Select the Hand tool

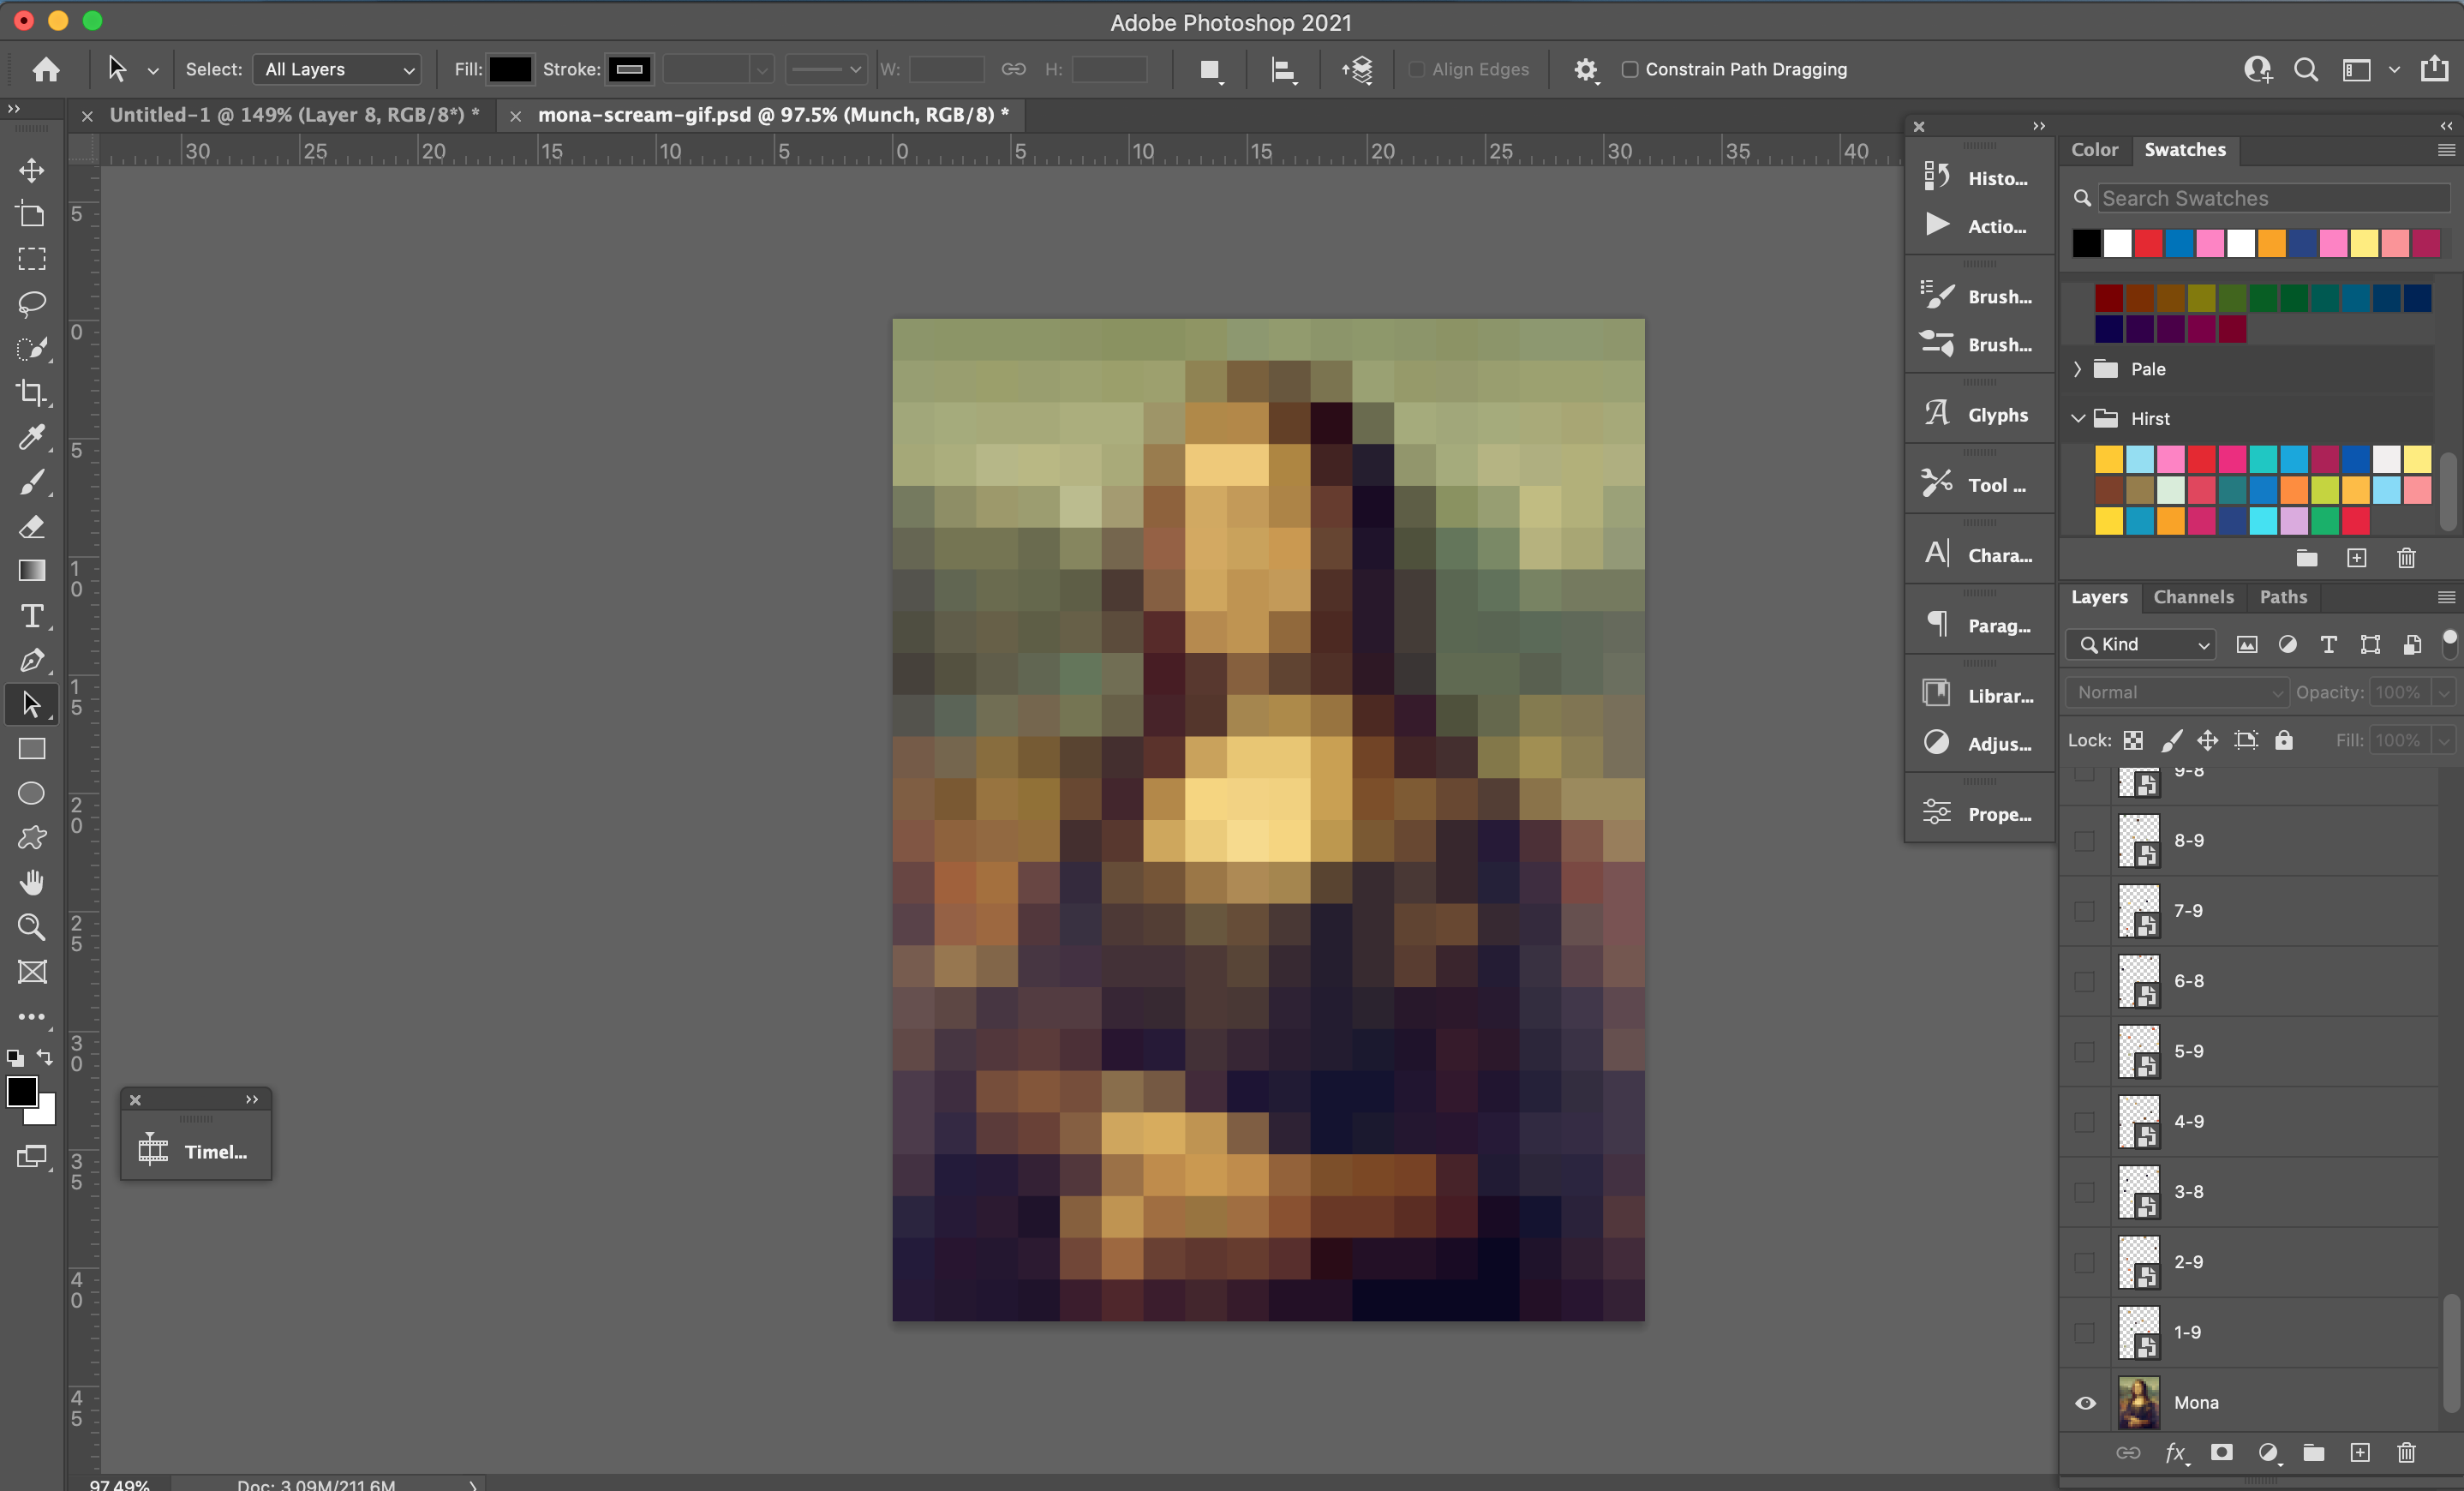click(x=32, y=882)
